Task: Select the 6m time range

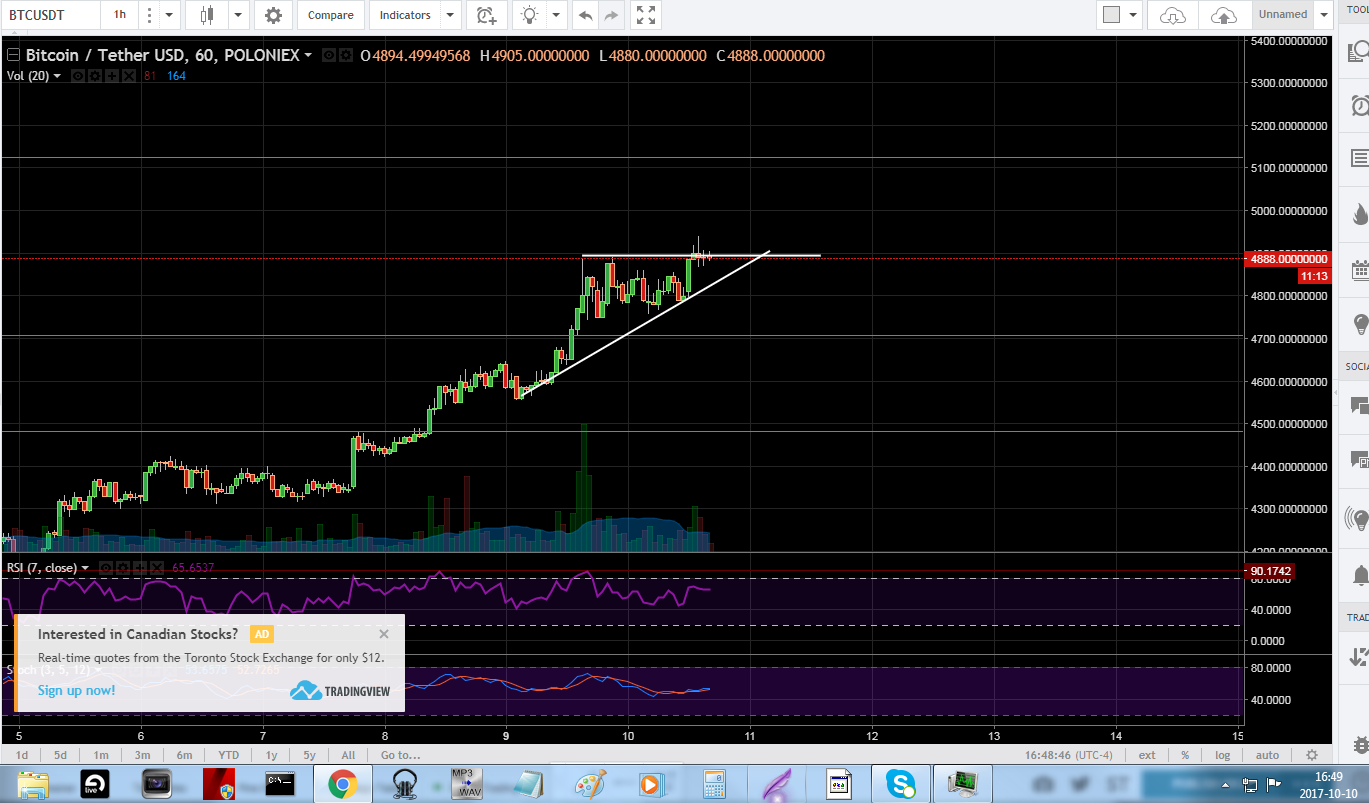Action: pos(184,755)
